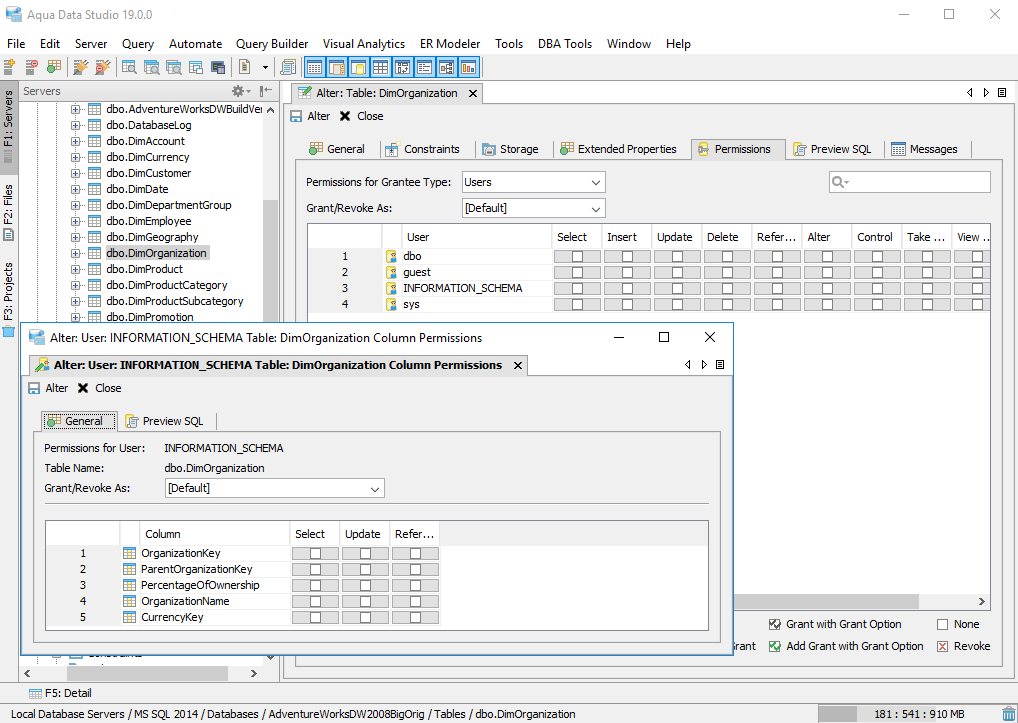Toggle the diagram hierarchy toolbar icon
This screenshot has height=723, width=1018.
446,67
